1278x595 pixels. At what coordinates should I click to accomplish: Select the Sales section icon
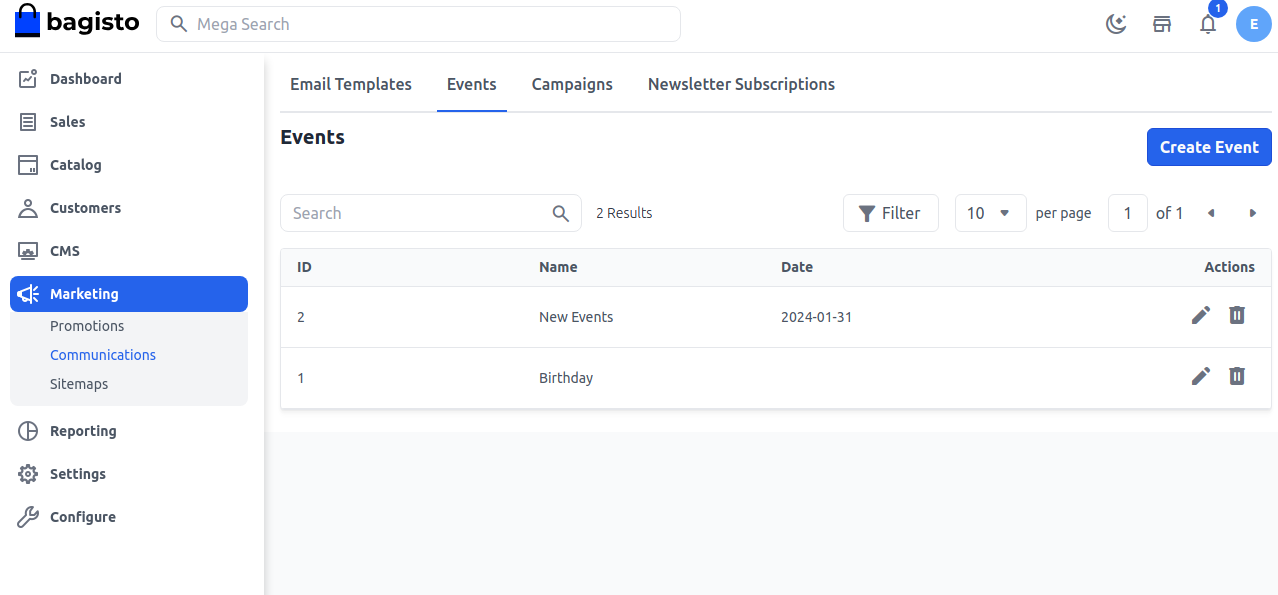[28, 121]
